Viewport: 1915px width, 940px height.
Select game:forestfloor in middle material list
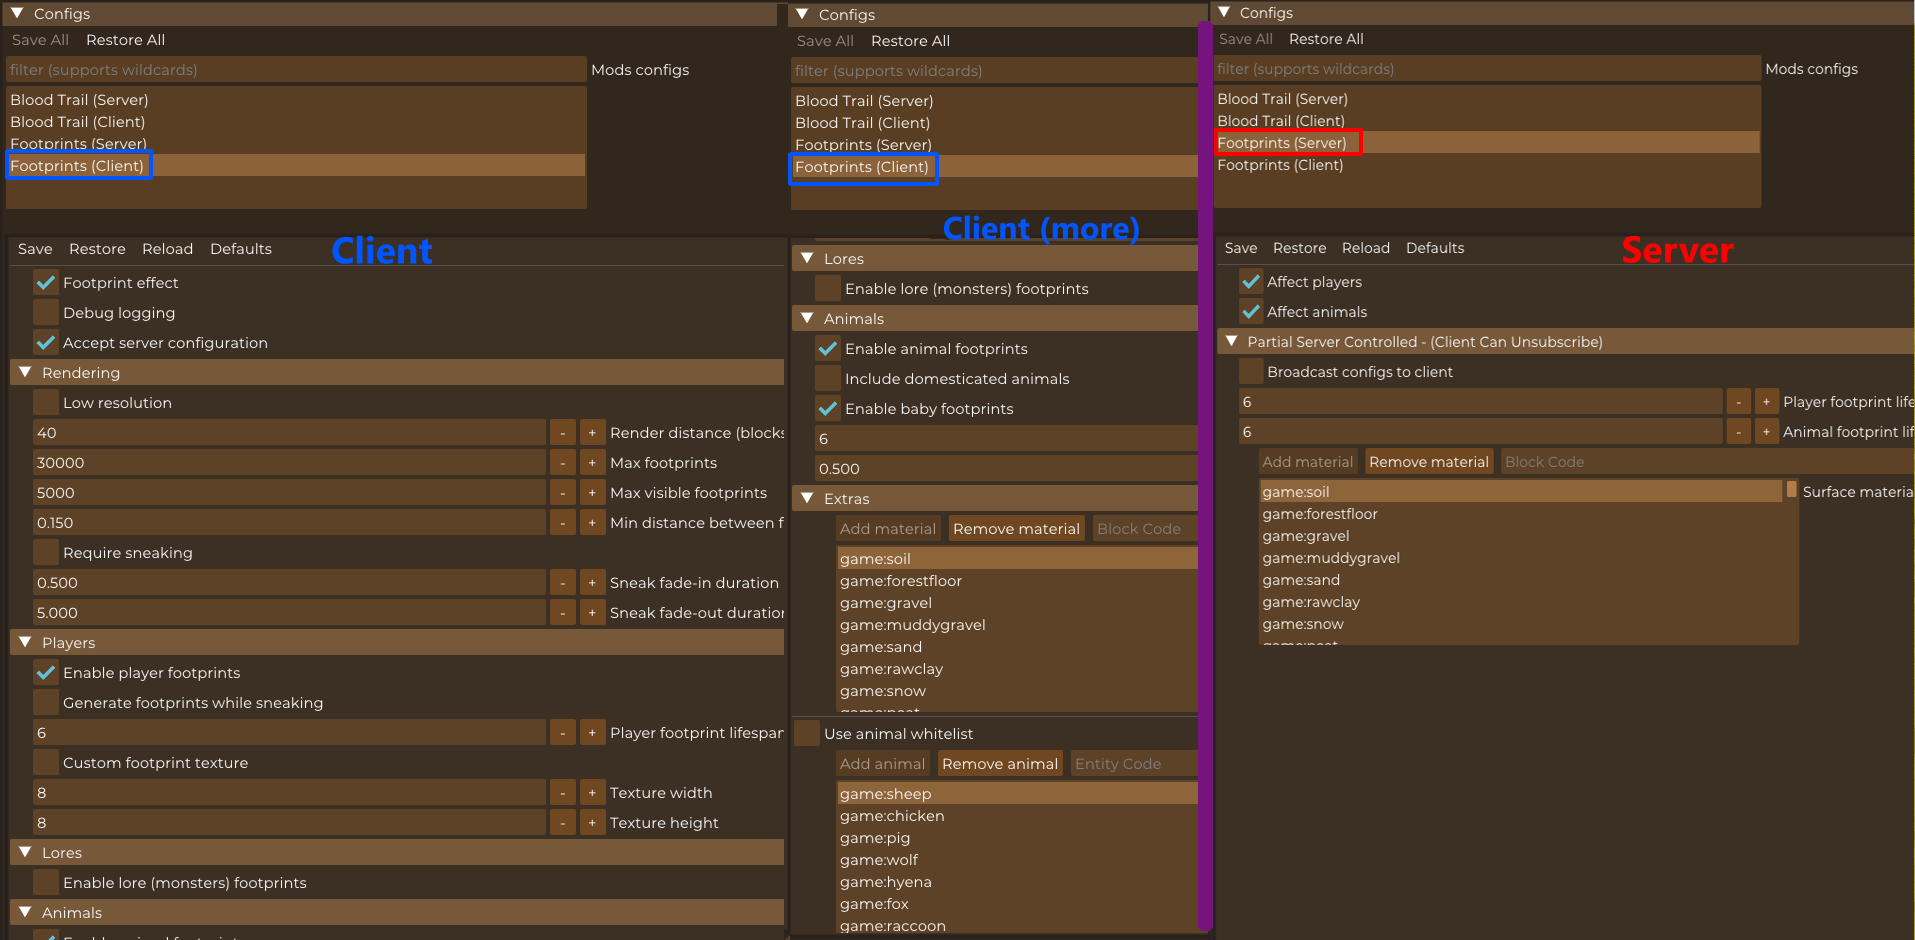(1017, 581)
